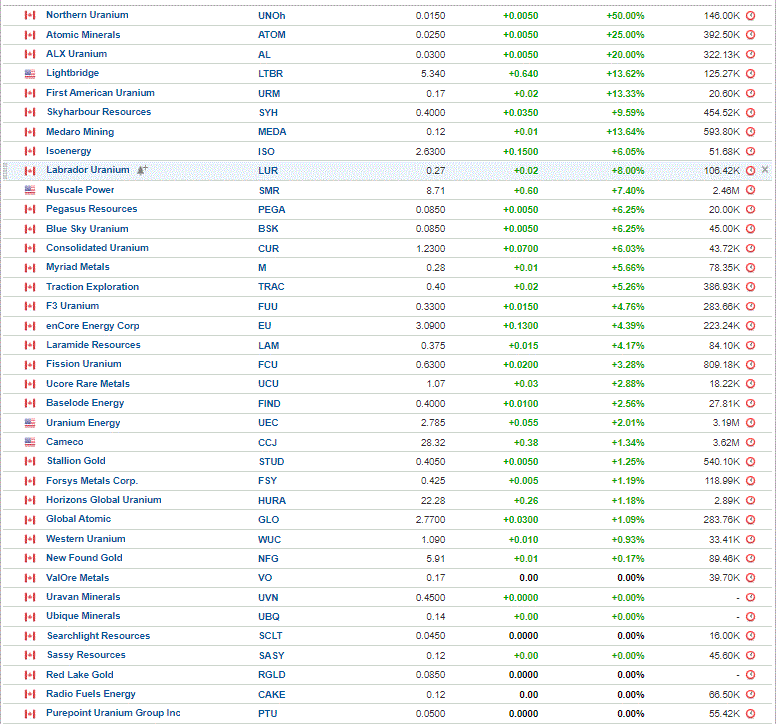780x726 pixels.
Task: Open the F3 Uranium link
Action: coord(73,306)
